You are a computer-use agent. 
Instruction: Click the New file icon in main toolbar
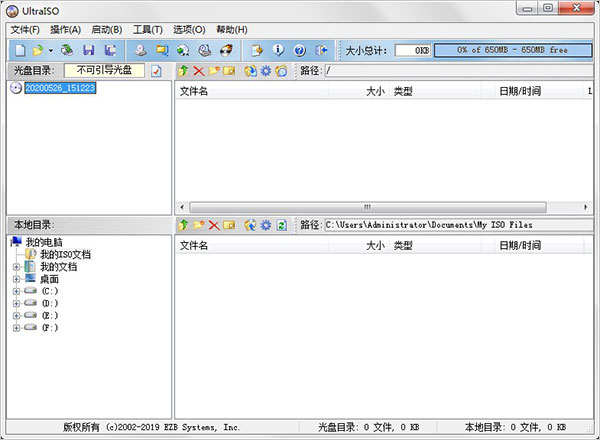pyautogui.click(x=21, y=49)
